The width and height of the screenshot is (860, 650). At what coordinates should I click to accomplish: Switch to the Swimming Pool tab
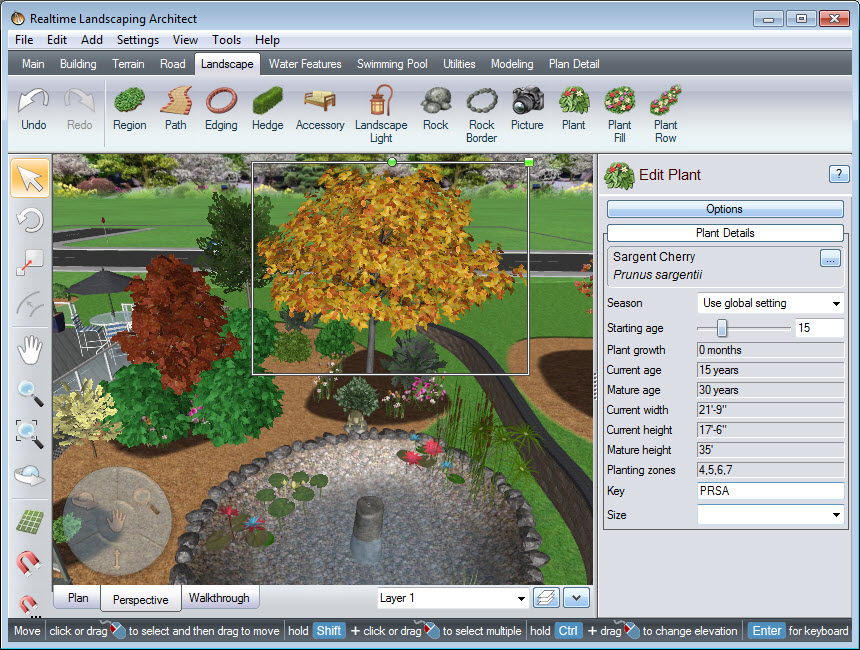pyautogui.click(x=392, y=64)
